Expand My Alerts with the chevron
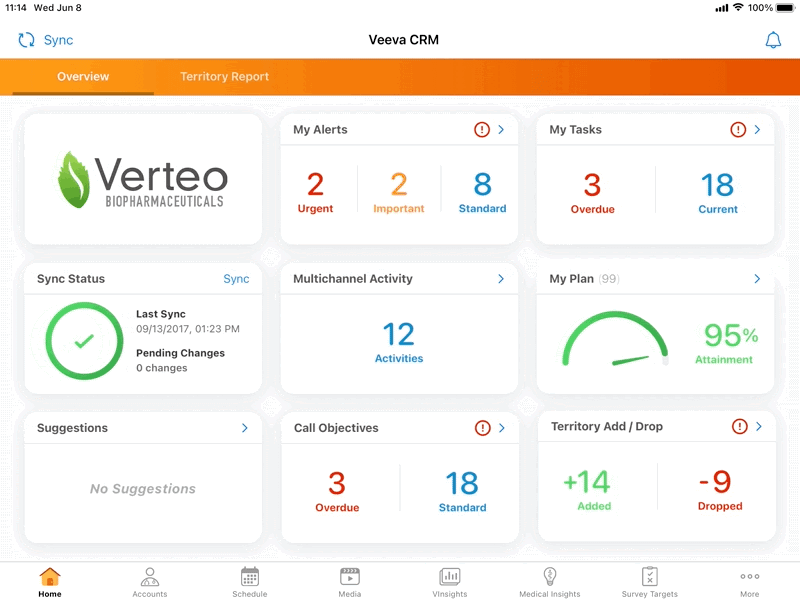The height and width of the screenshot is (599, 800). 501,130
